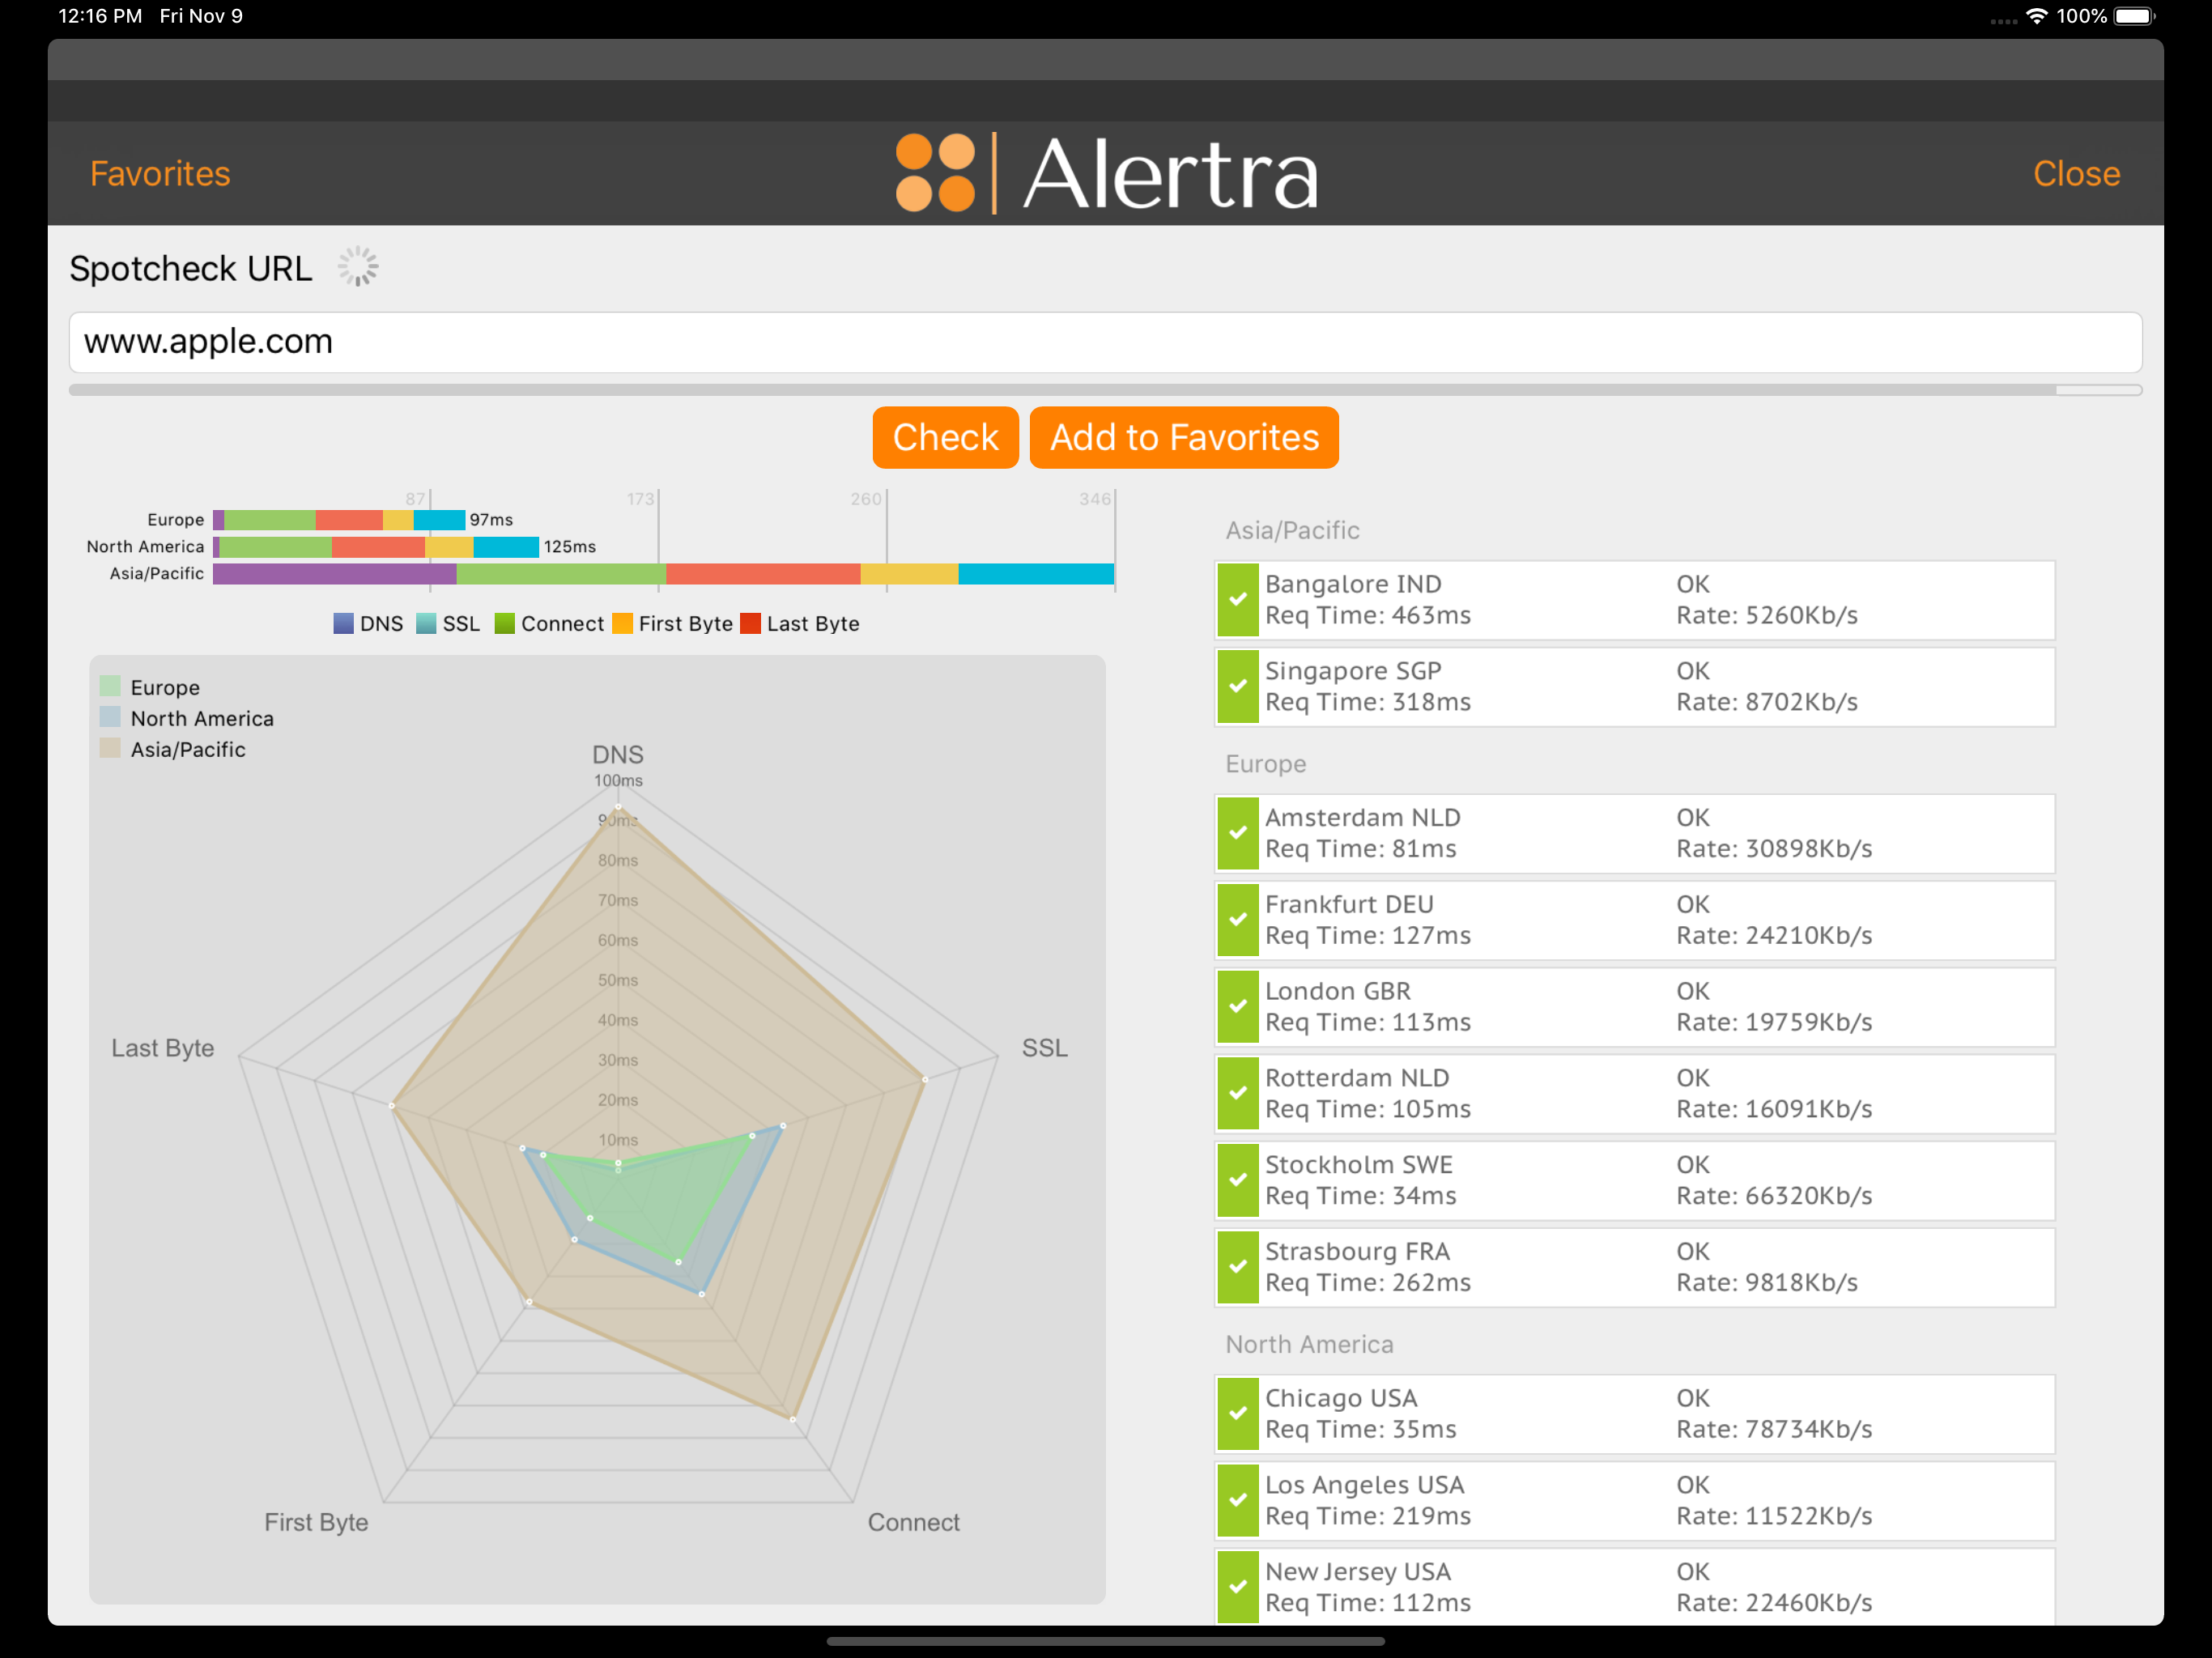Click green checkmark for Rotterdam NLD
Viewport: 2212px width, 1658px height.
(x=1237, y=1093)
